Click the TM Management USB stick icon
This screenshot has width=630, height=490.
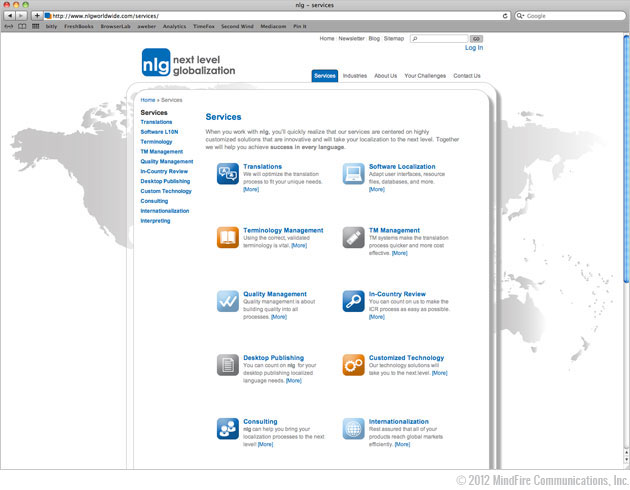pos(354,237)
